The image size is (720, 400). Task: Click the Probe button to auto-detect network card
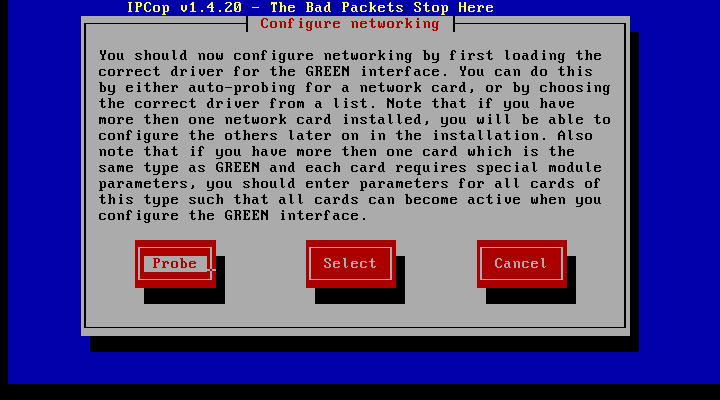pyautogui.click(x=175, y=264)
